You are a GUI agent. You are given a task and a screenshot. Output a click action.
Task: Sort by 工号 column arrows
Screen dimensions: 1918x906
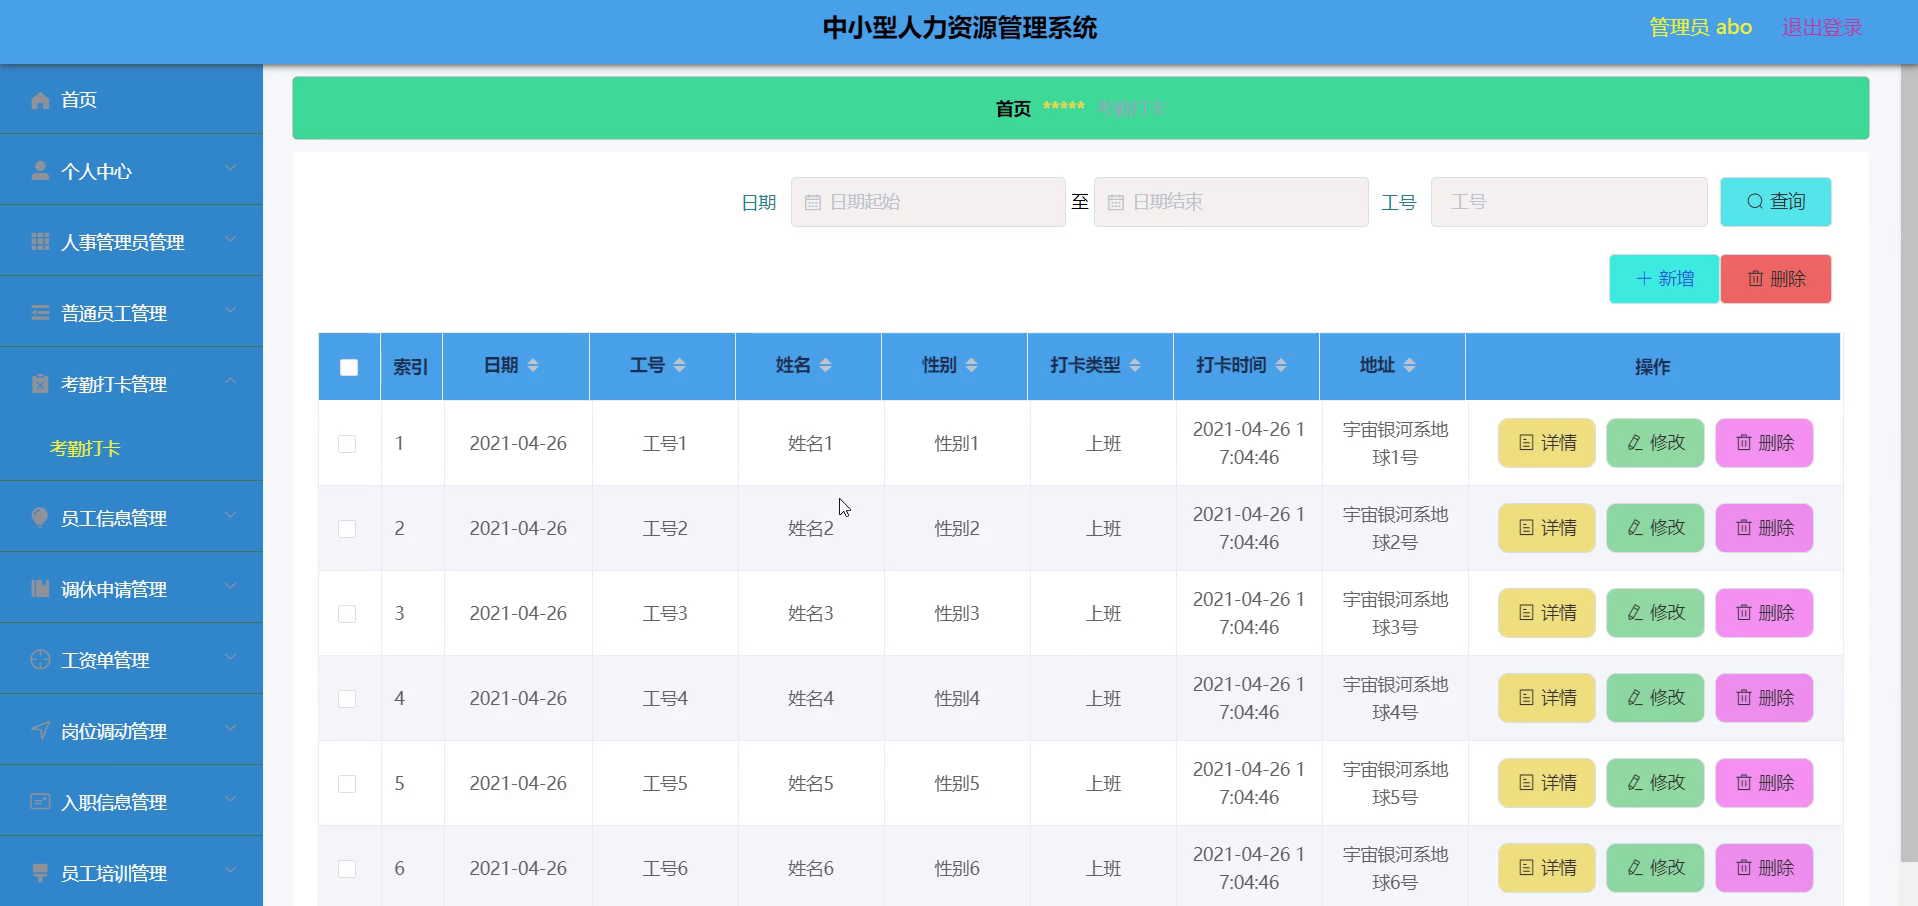(680, 365)
